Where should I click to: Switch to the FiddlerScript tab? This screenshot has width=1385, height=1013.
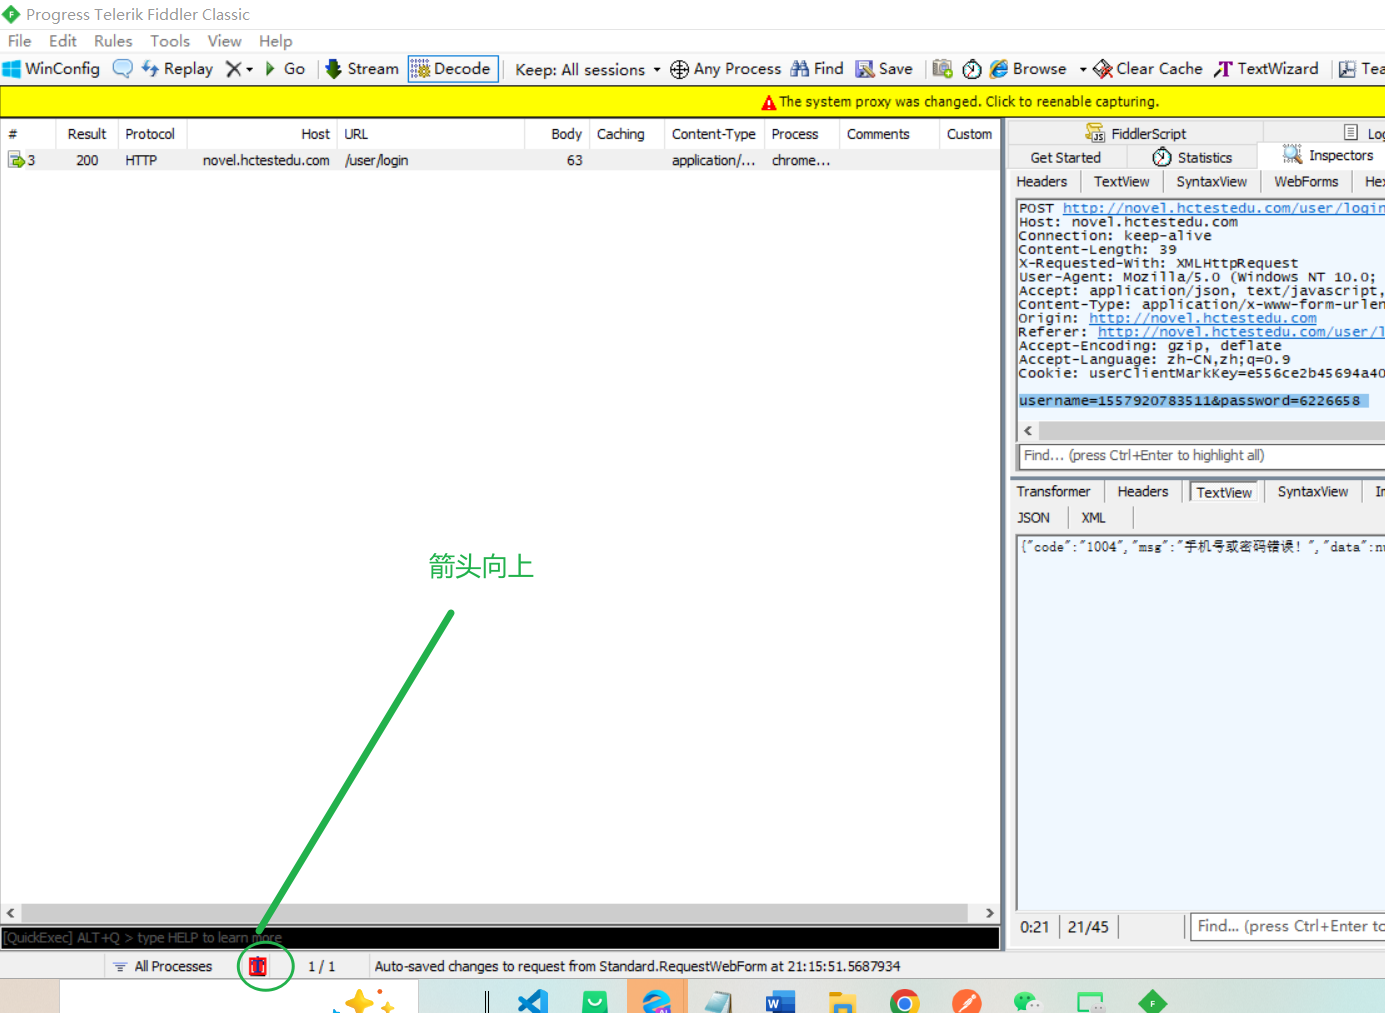[1136, 133]
